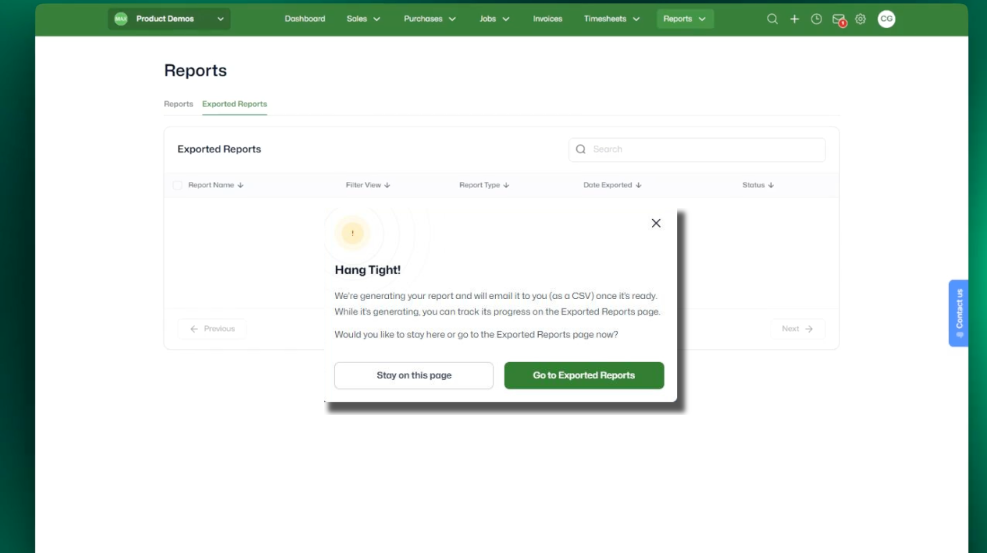Click Go to Exported Reports button
The image size is (987, 553).
click(x=584, y=375)
